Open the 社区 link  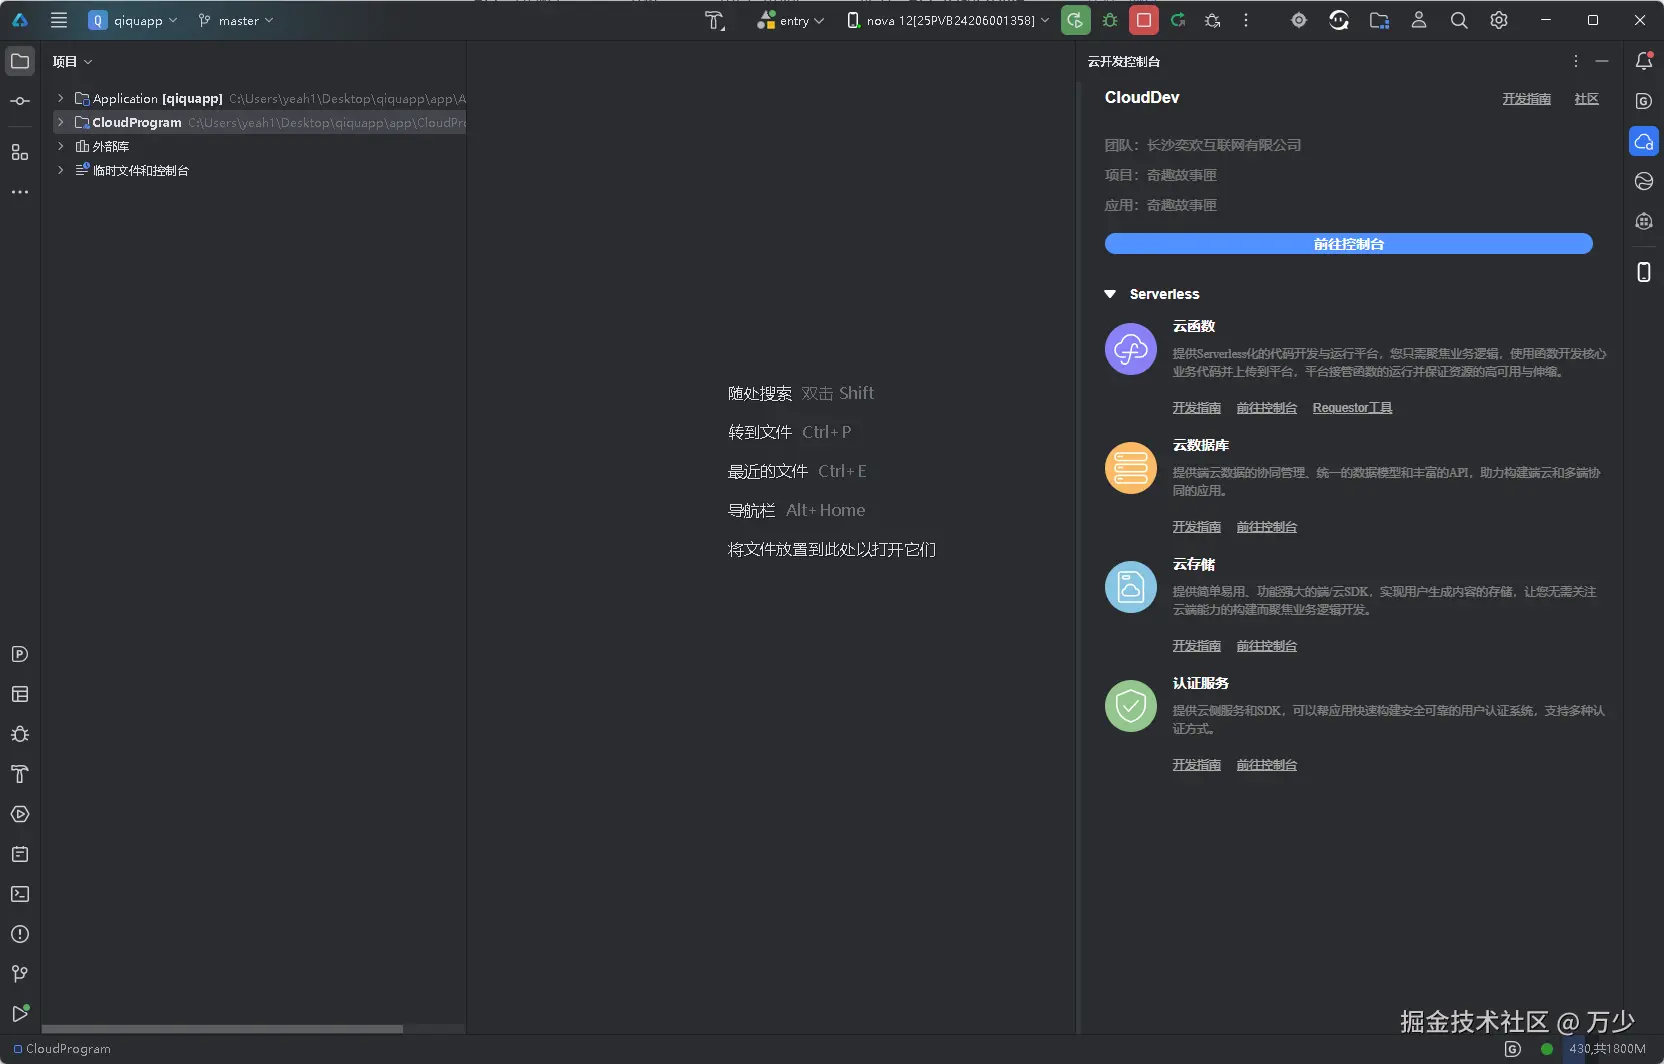pos(1586,99)
